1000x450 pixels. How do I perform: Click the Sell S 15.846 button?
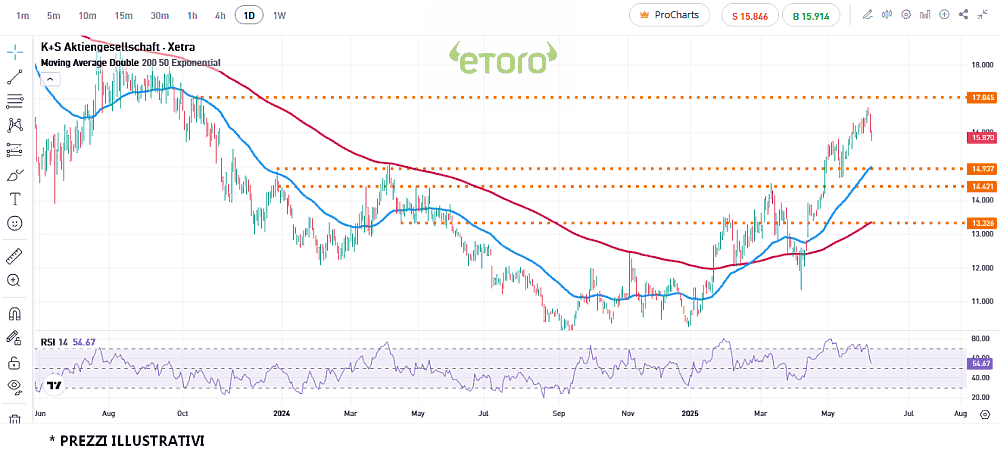pyautogui.click(x=749, y=15)
